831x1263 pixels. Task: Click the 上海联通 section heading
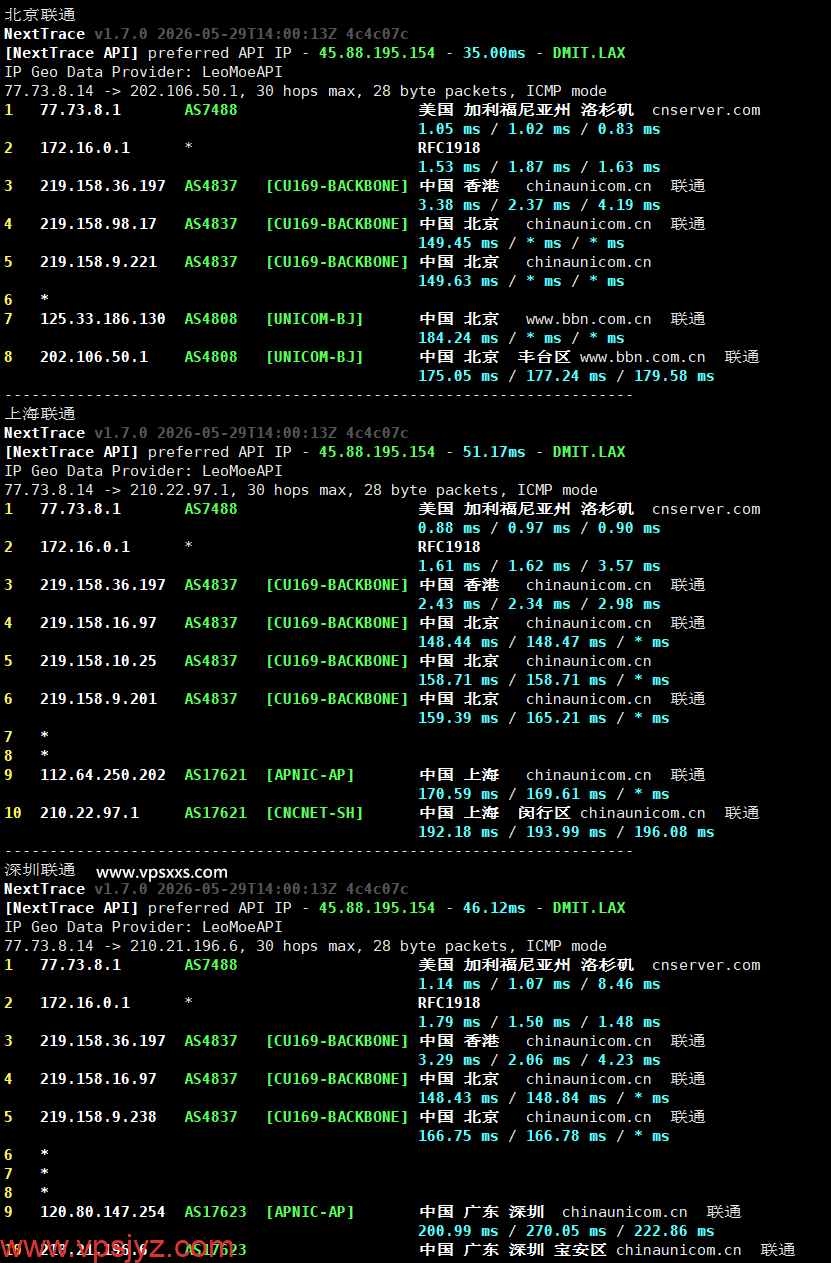click(40, 414)
